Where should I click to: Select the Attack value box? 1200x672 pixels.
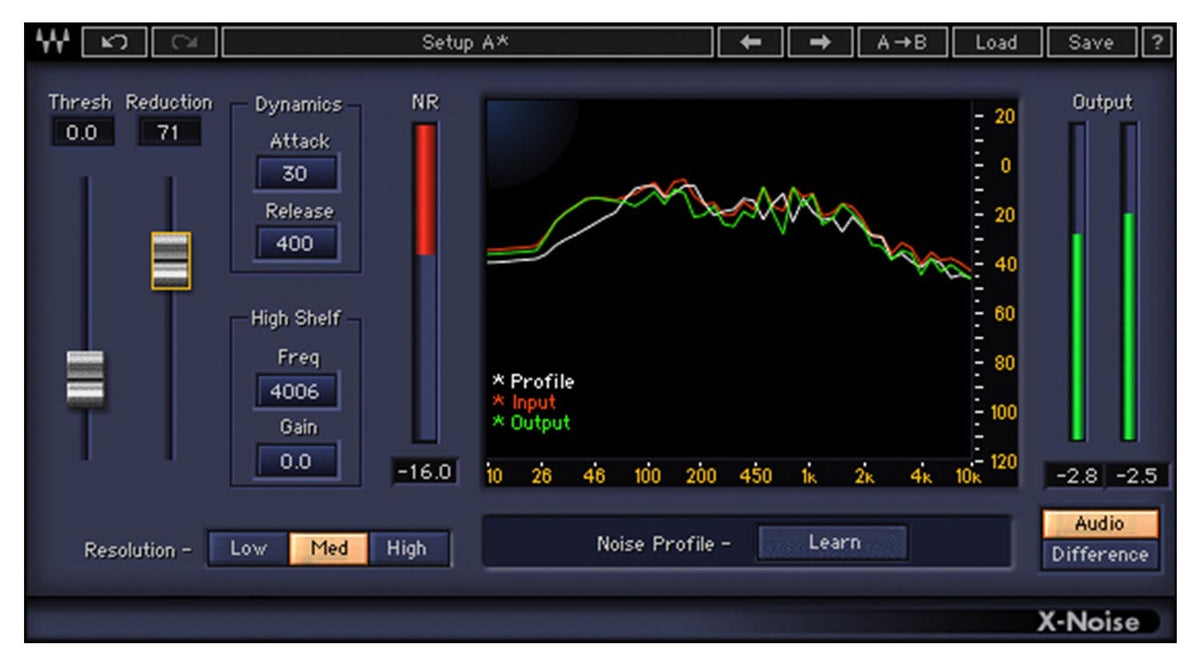point(296,173)
